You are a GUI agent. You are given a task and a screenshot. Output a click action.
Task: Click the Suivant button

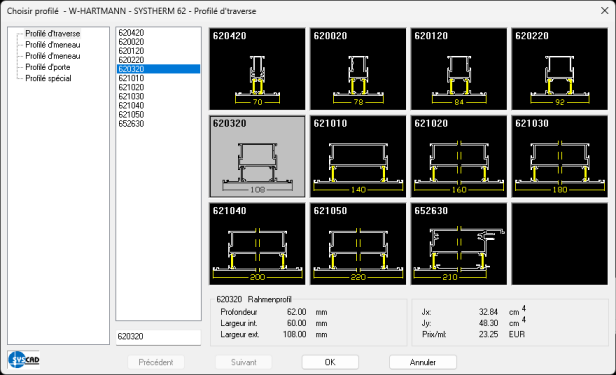244,362
